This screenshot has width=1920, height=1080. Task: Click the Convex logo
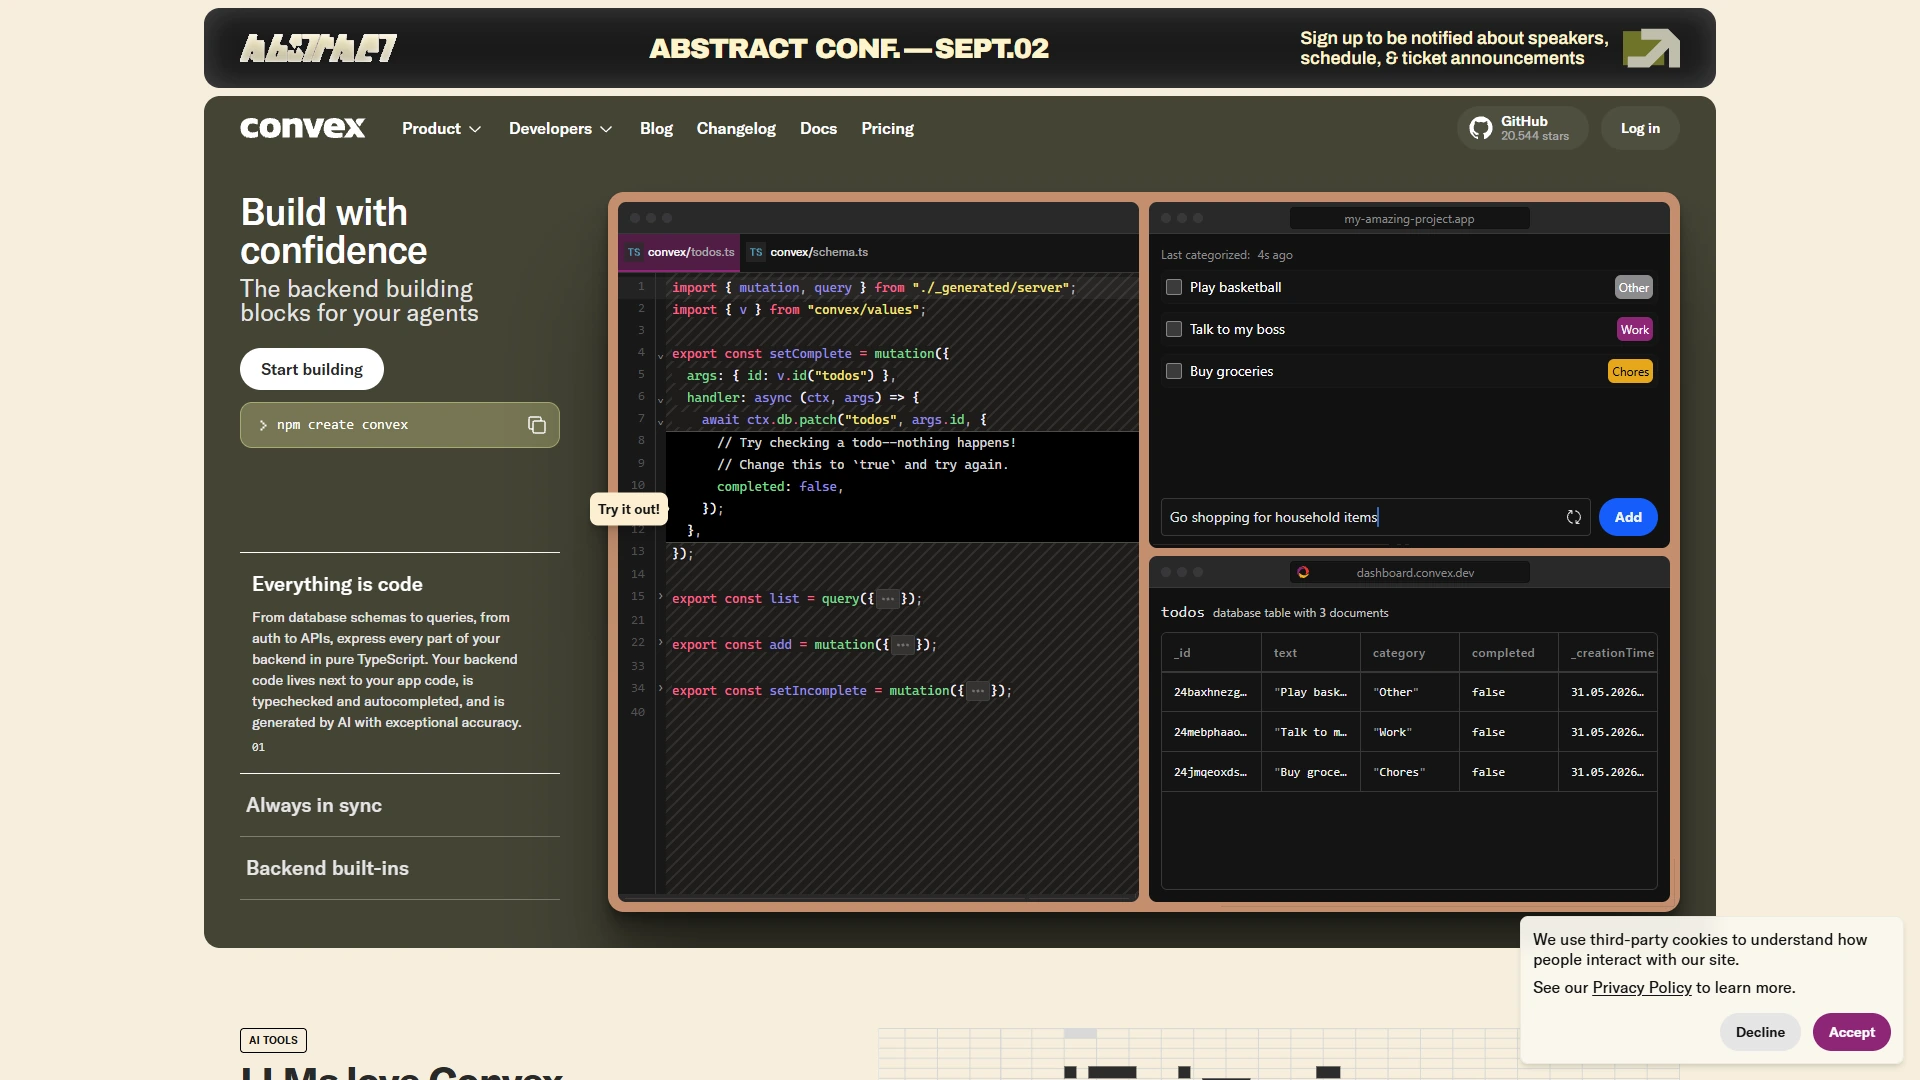click(302, 128)
